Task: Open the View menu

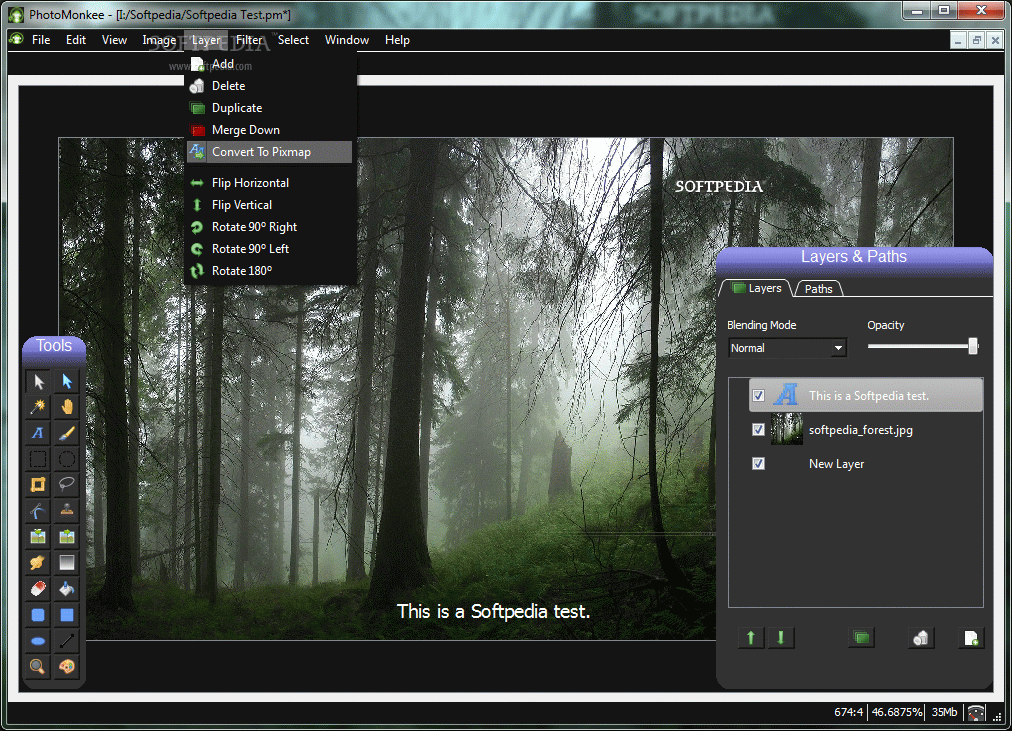Action: 114,40
